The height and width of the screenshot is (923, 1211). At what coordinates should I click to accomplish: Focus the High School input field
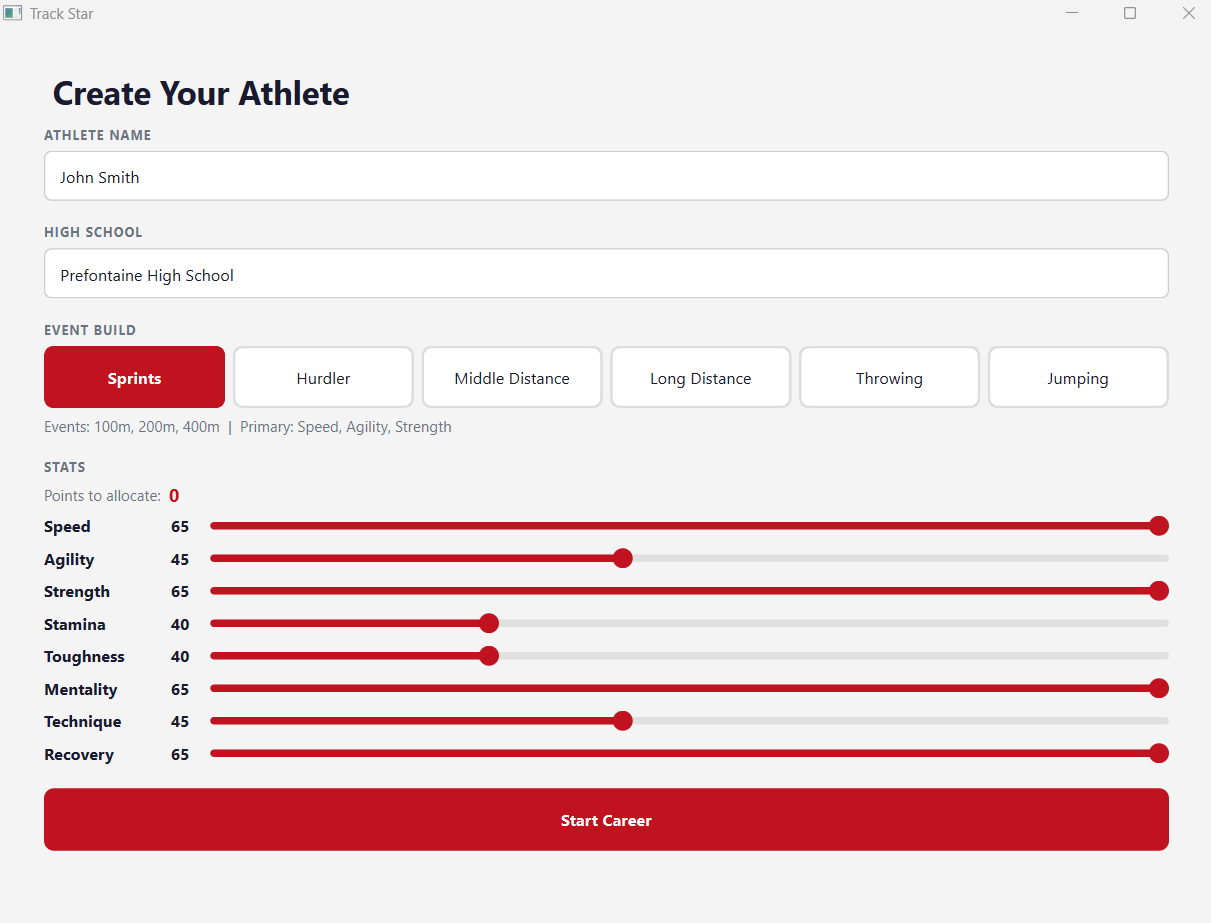tap(606, 275)
